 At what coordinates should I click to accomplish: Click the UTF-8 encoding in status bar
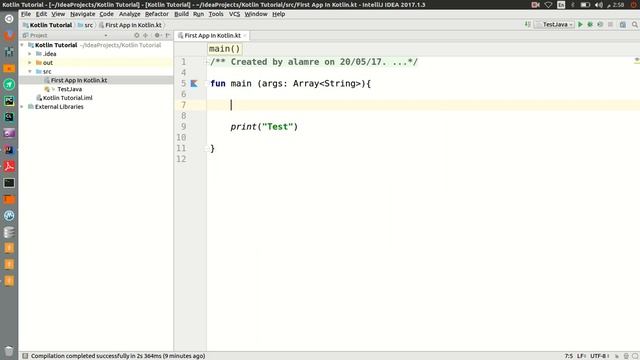(x=599, y=356)
